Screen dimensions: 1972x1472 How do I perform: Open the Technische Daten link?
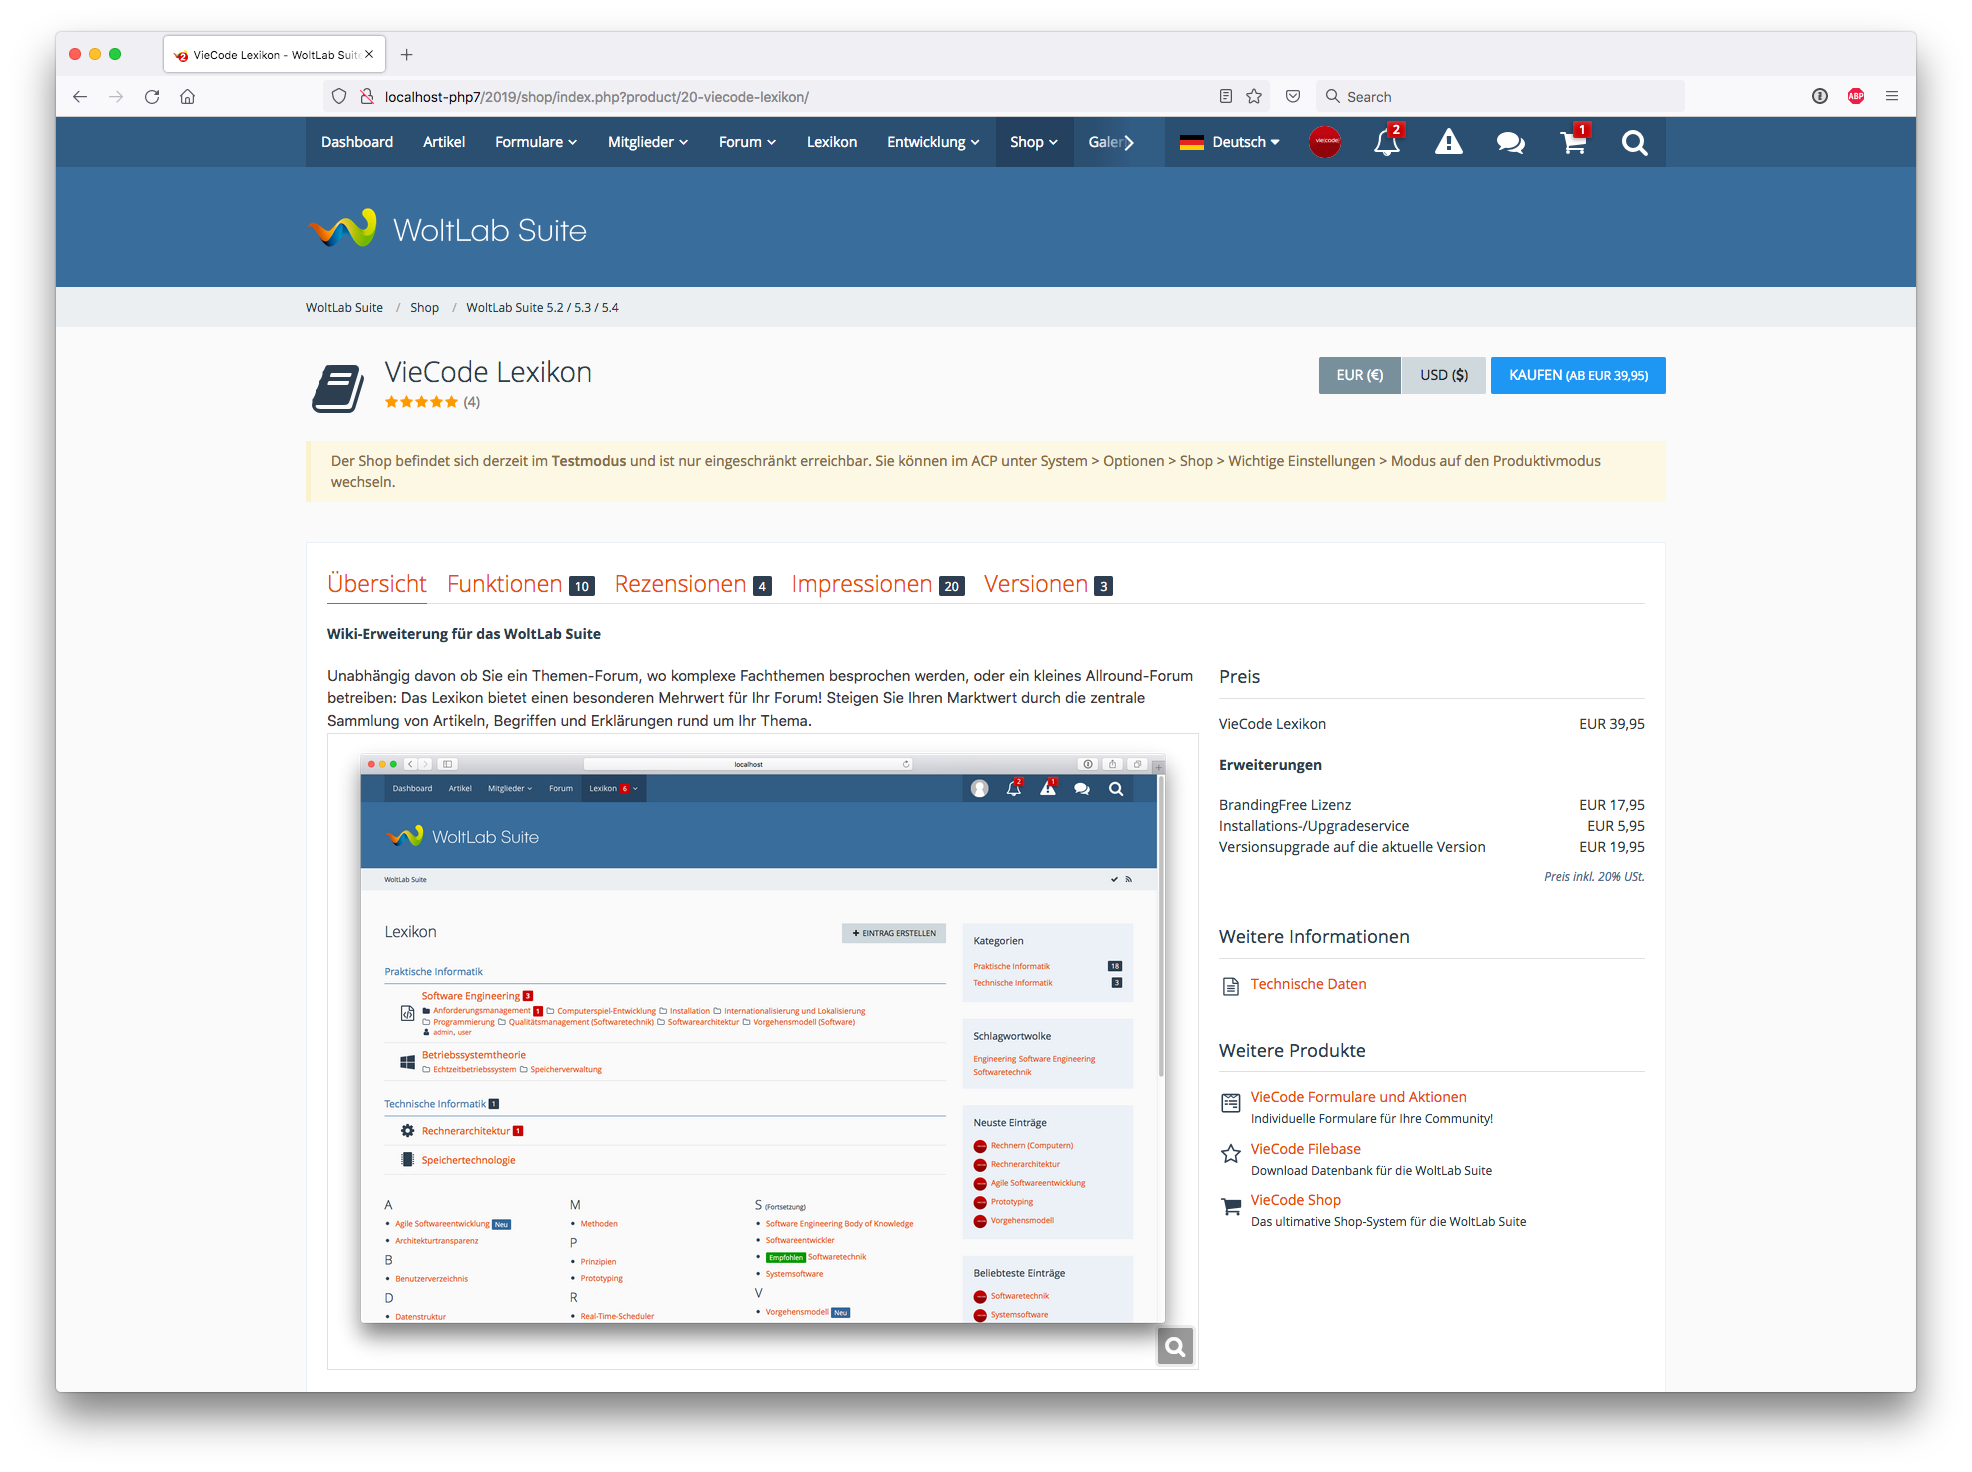[x=1308, y=984]
